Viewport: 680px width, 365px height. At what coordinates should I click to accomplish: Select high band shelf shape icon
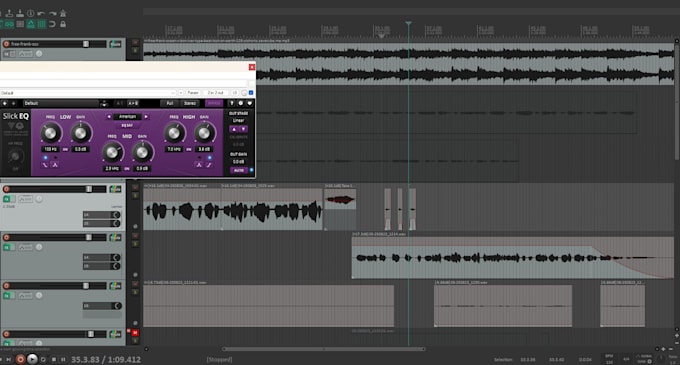209,165
